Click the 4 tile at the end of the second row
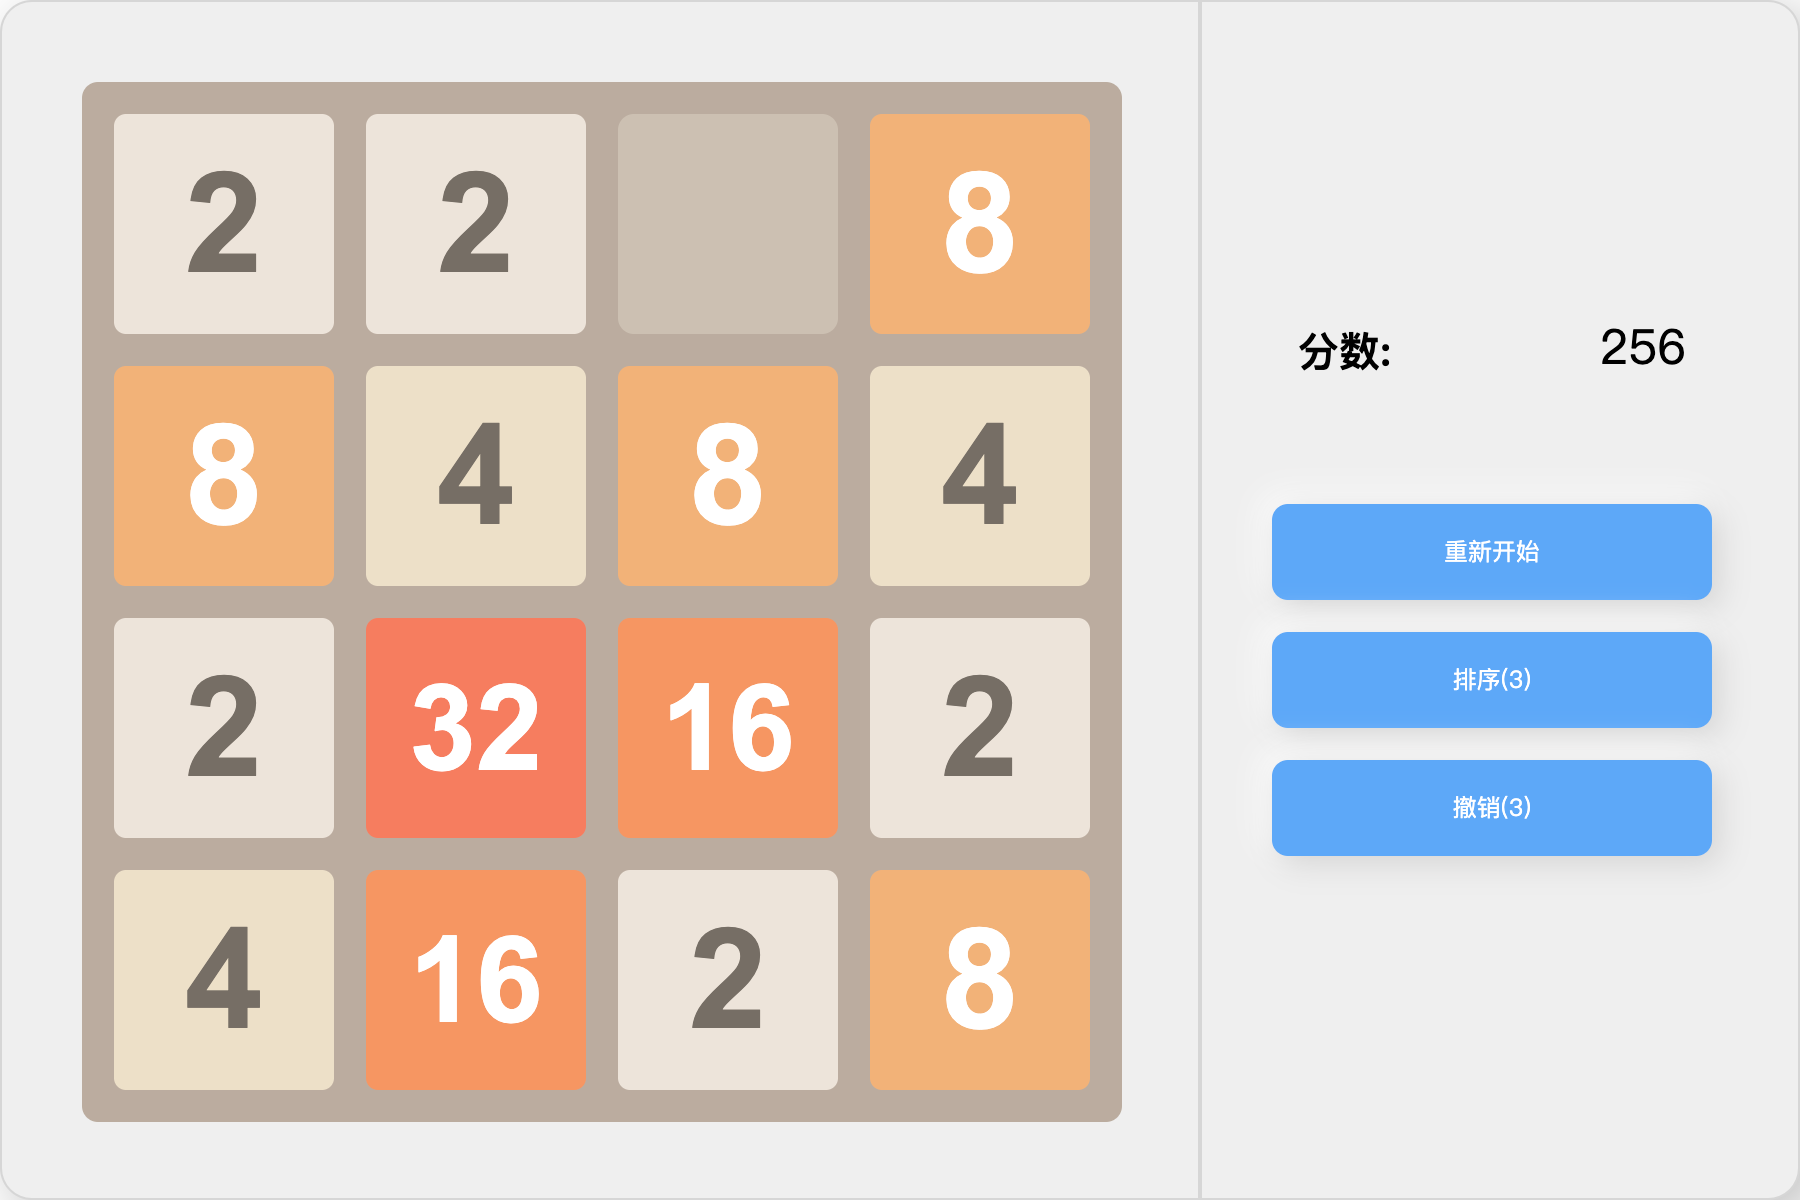The height and width of the screenshot is (1200, 1800). 980,476
